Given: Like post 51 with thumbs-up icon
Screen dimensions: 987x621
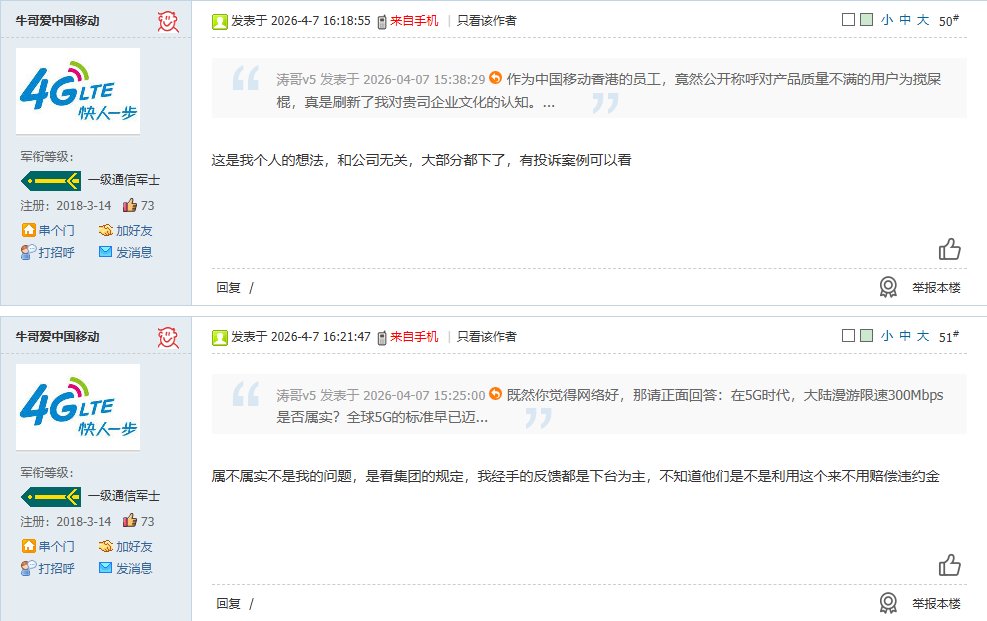Looking at the screenshot, I should (950, 565).
